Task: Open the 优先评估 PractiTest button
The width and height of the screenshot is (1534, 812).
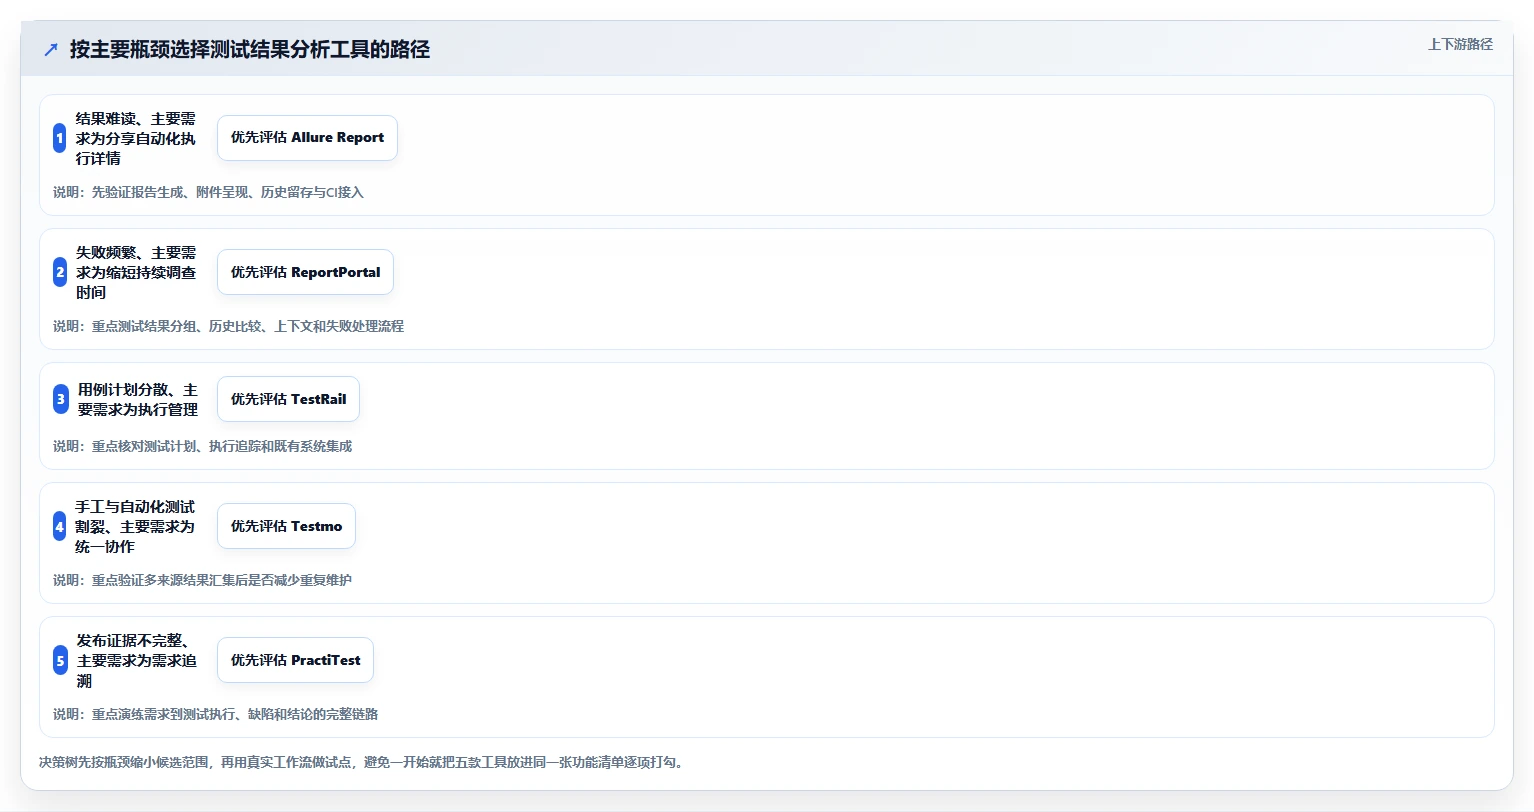Action: tap(295, 660)
